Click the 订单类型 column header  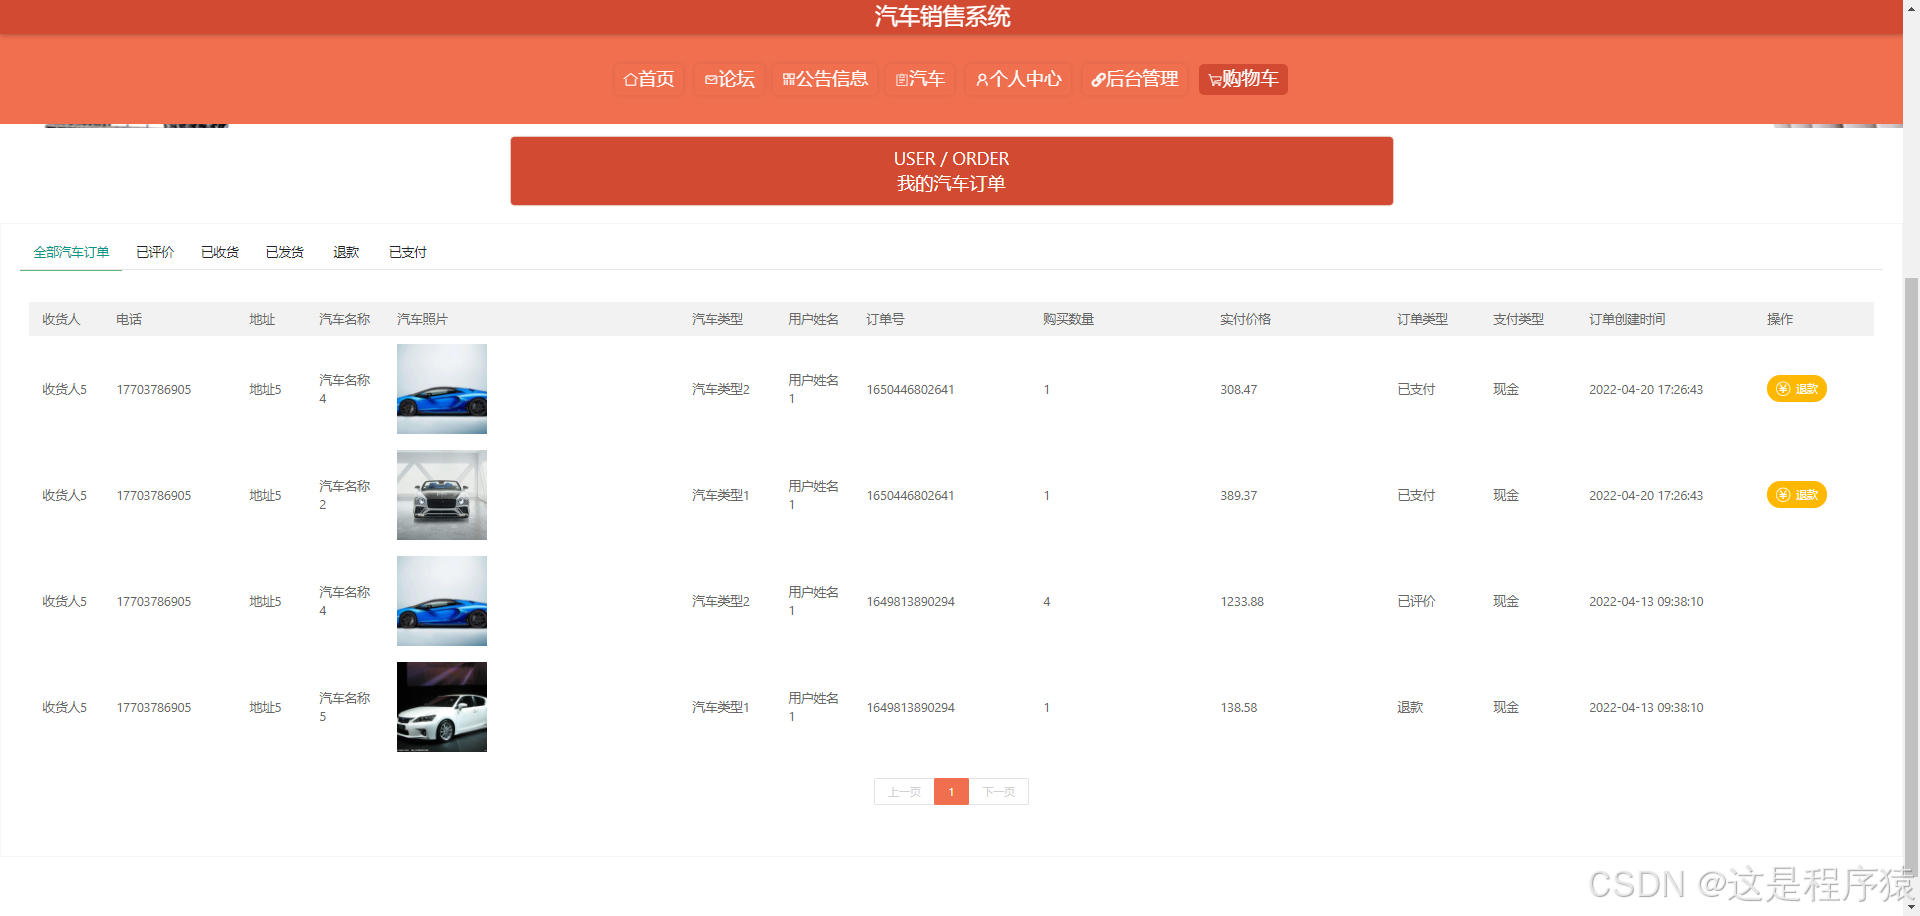pyautogui.click(x=1422, y=319)
